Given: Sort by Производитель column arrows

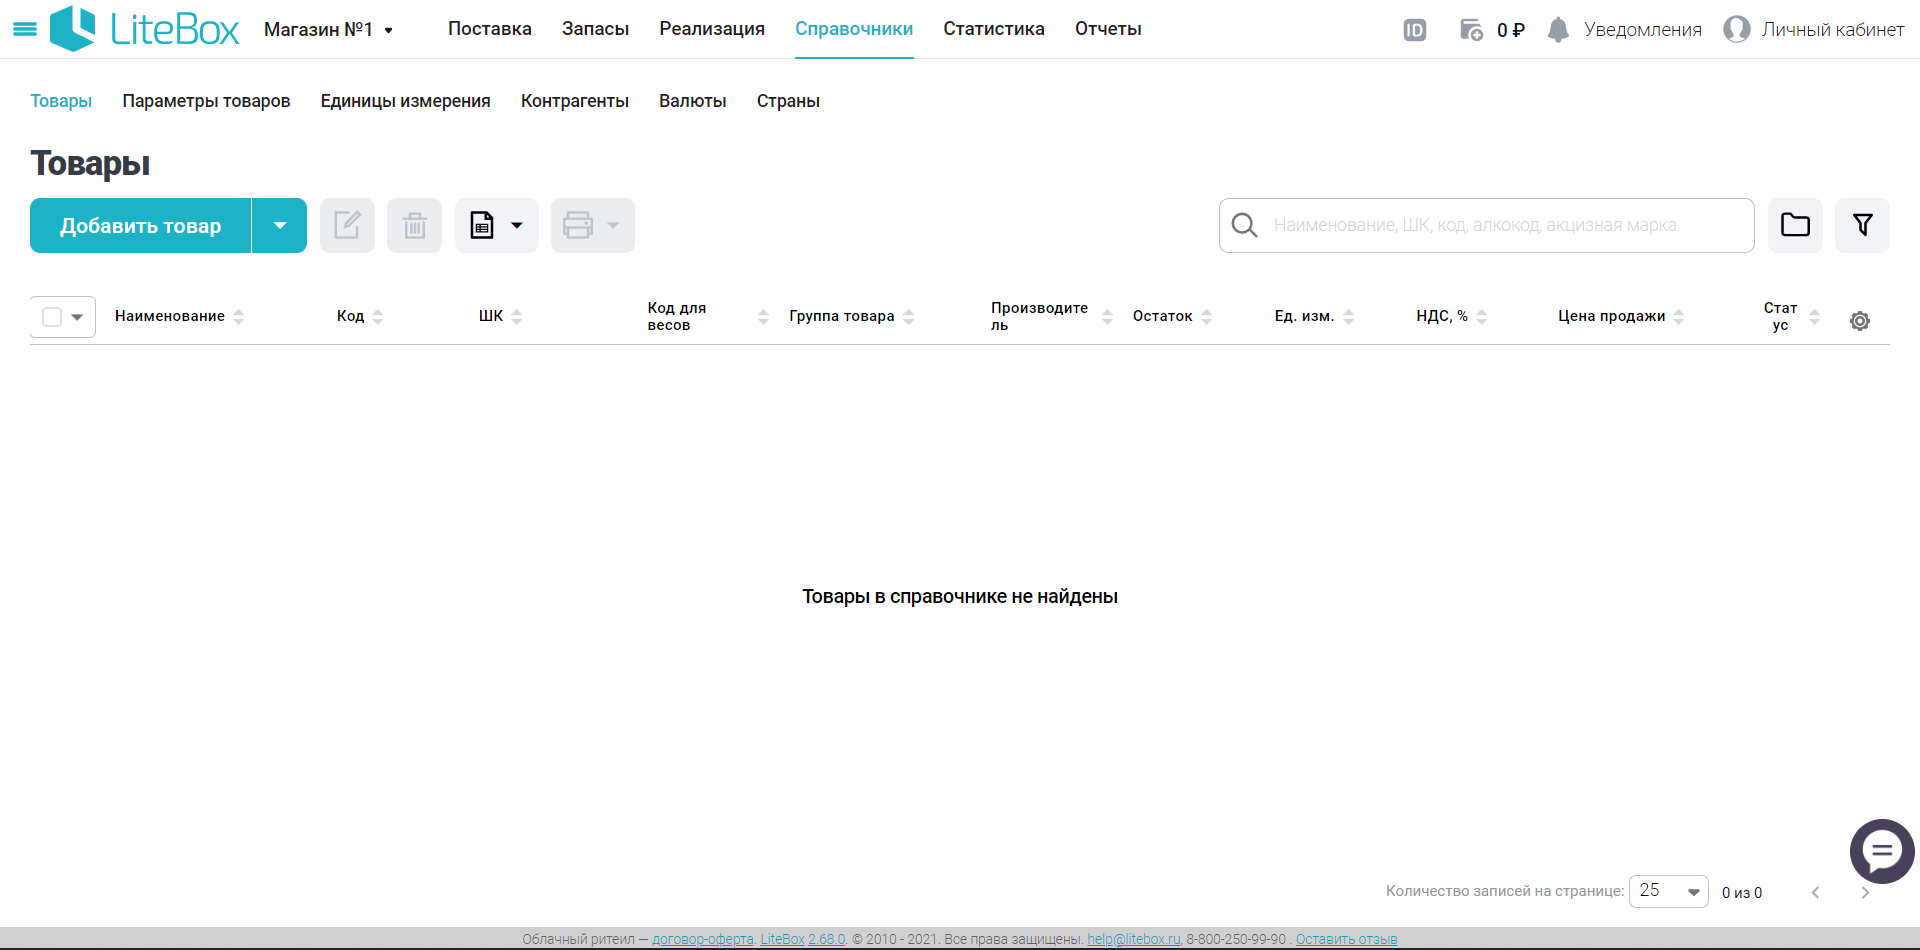Looking at the screenshot, I should (1108, 316).
